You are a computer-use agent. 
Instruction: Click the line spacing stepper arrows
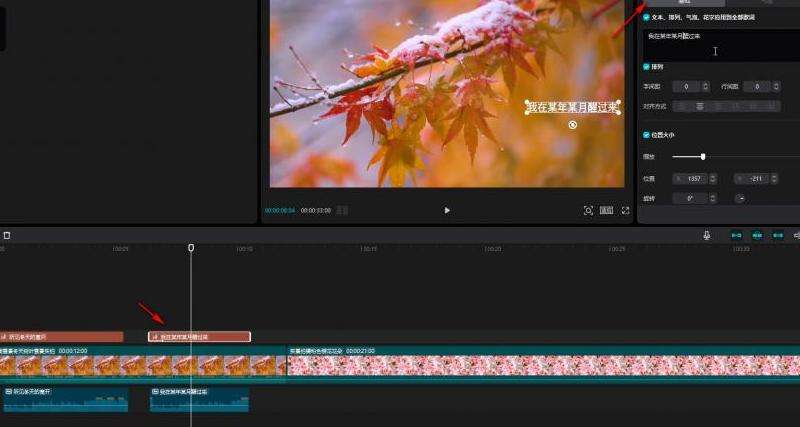click(776, 87)
